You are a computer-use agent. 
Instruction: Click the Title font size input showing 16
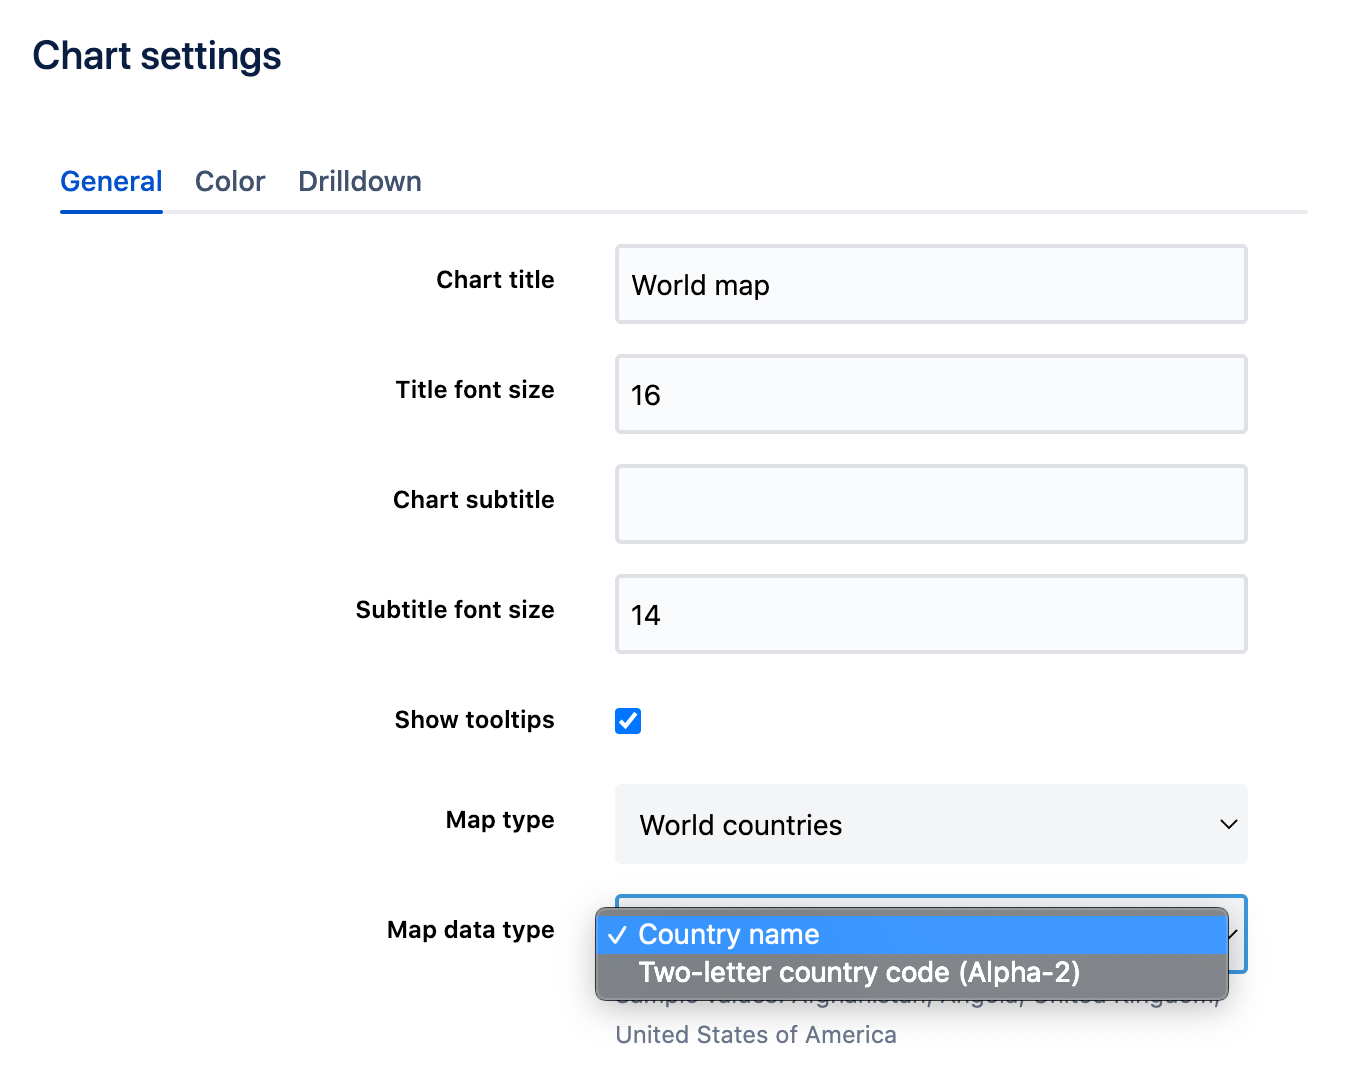[x=930, y=395]
